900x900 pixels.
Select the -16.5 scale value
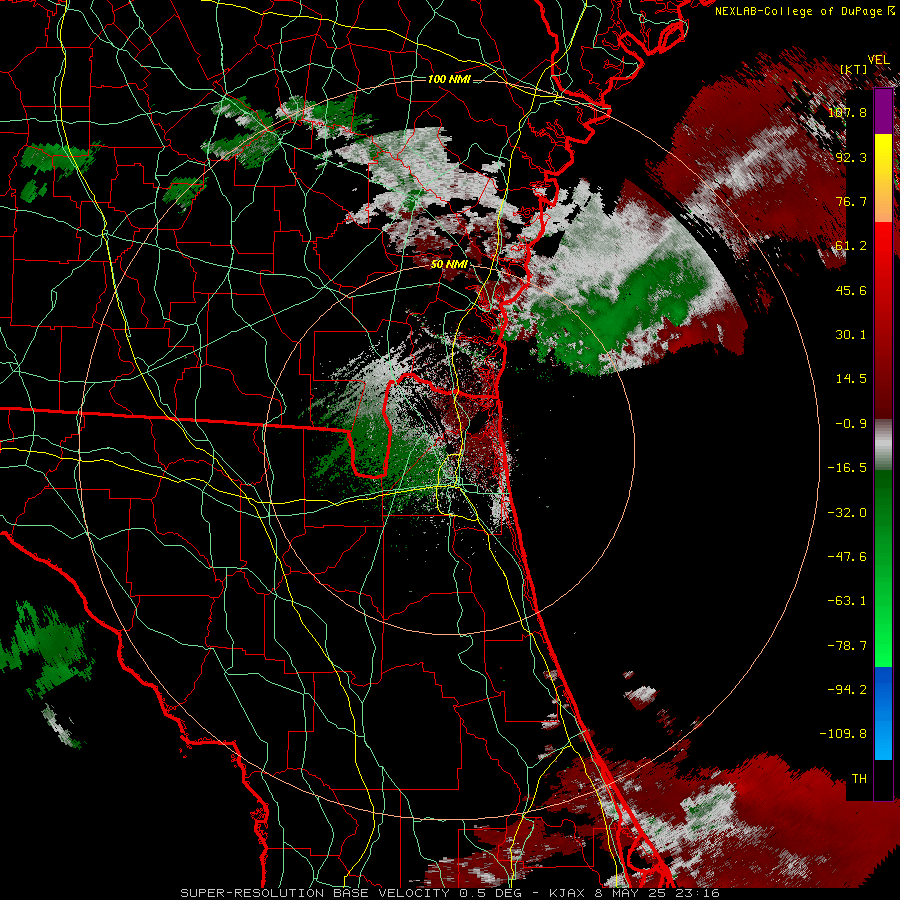847,468
